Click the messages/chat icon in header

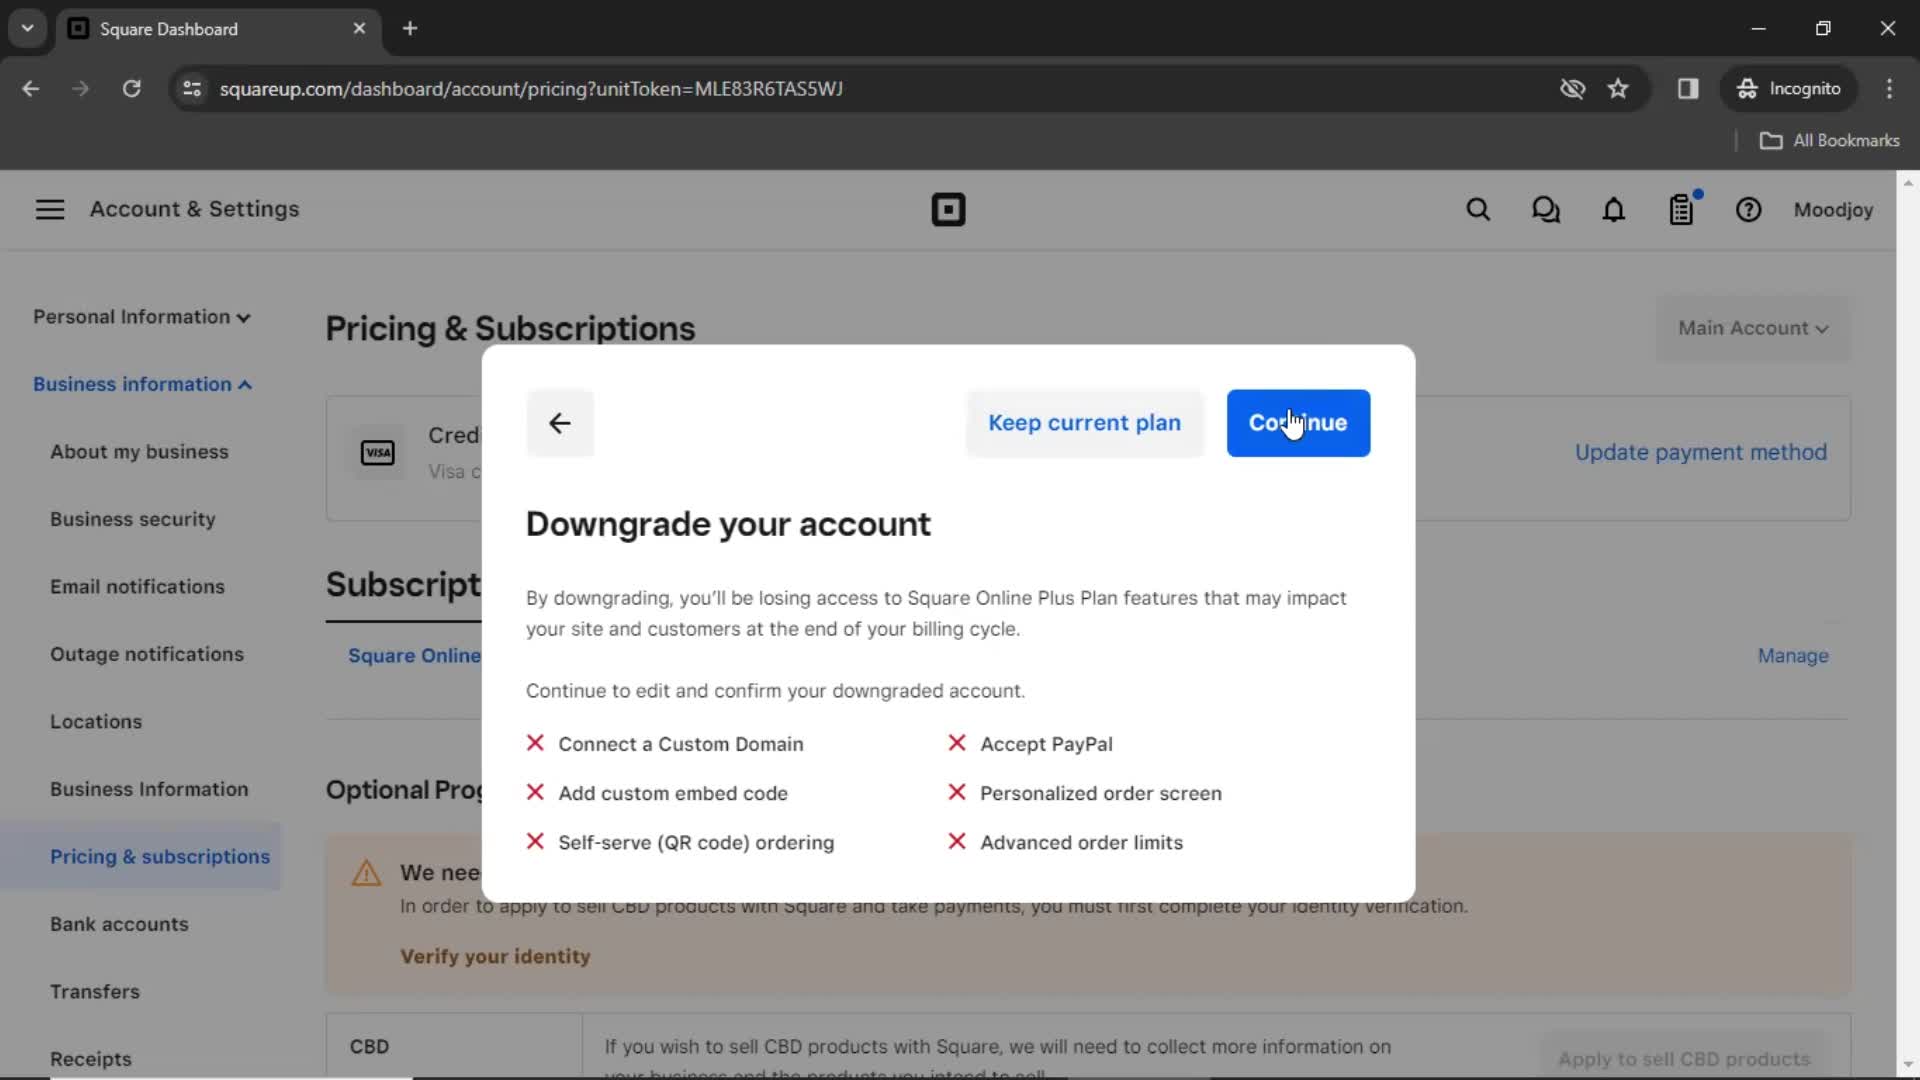tap(1545, 210)
